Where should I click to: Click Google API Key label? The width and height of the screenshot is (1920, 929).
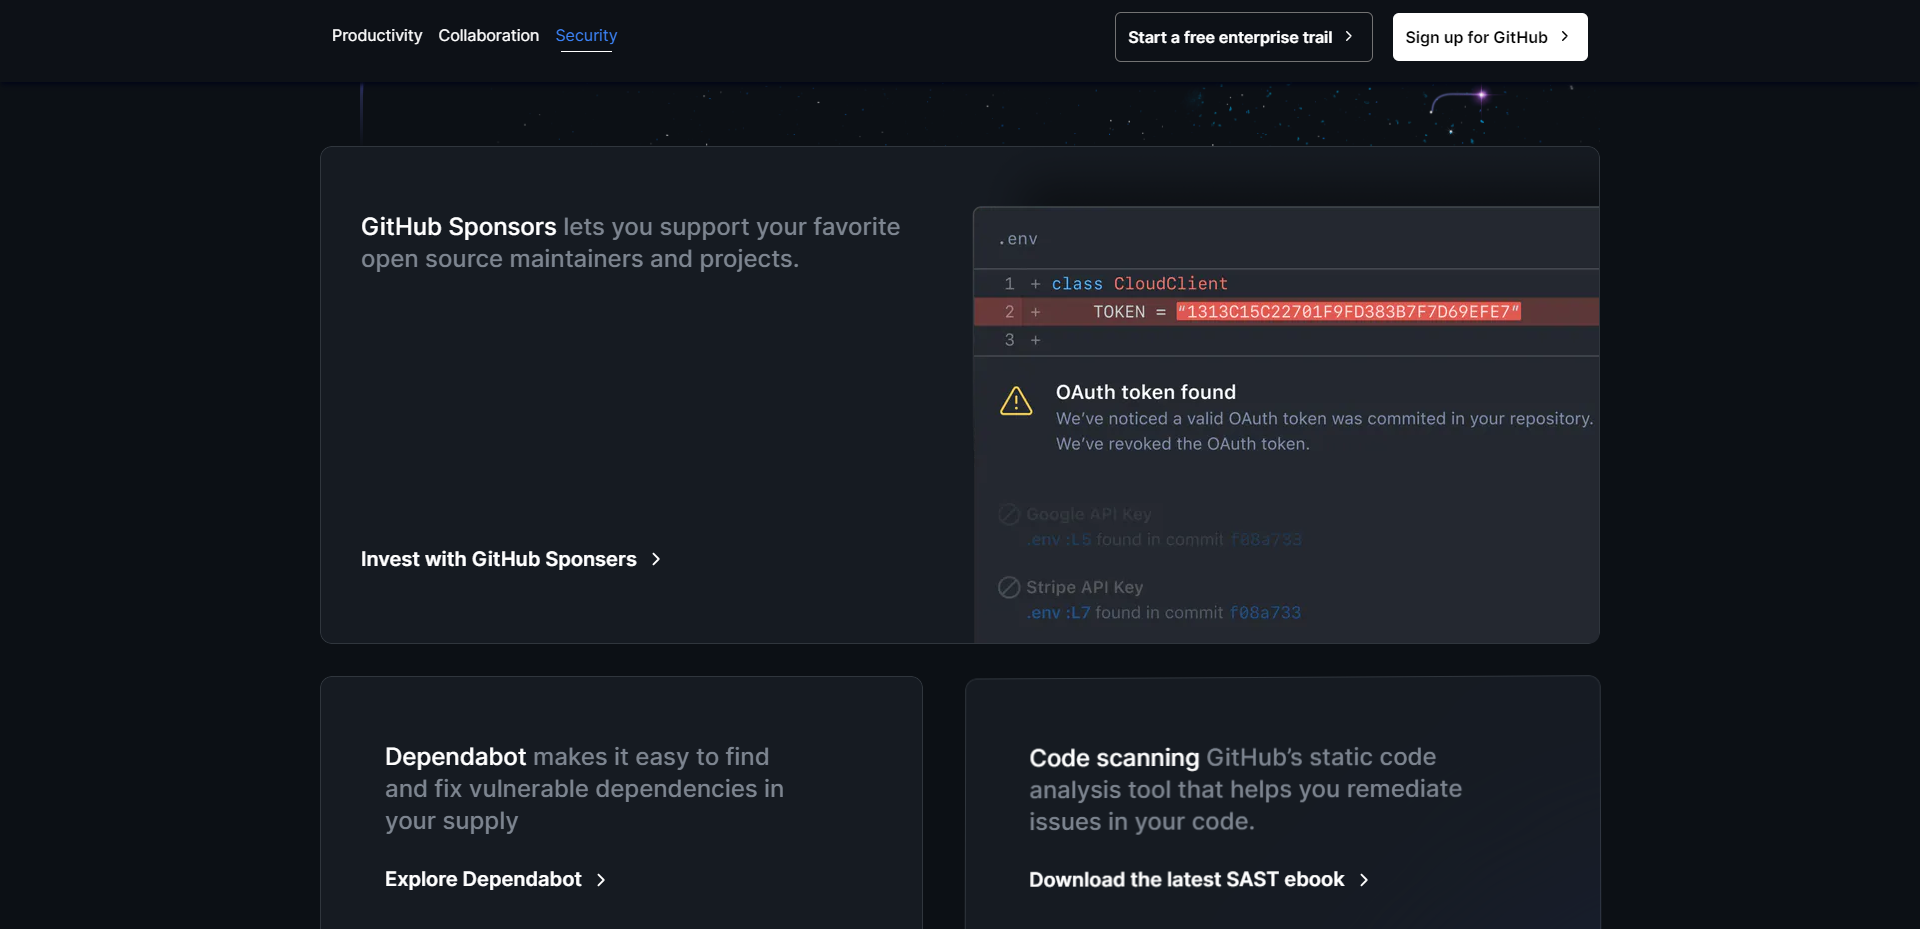(1088, 514)
